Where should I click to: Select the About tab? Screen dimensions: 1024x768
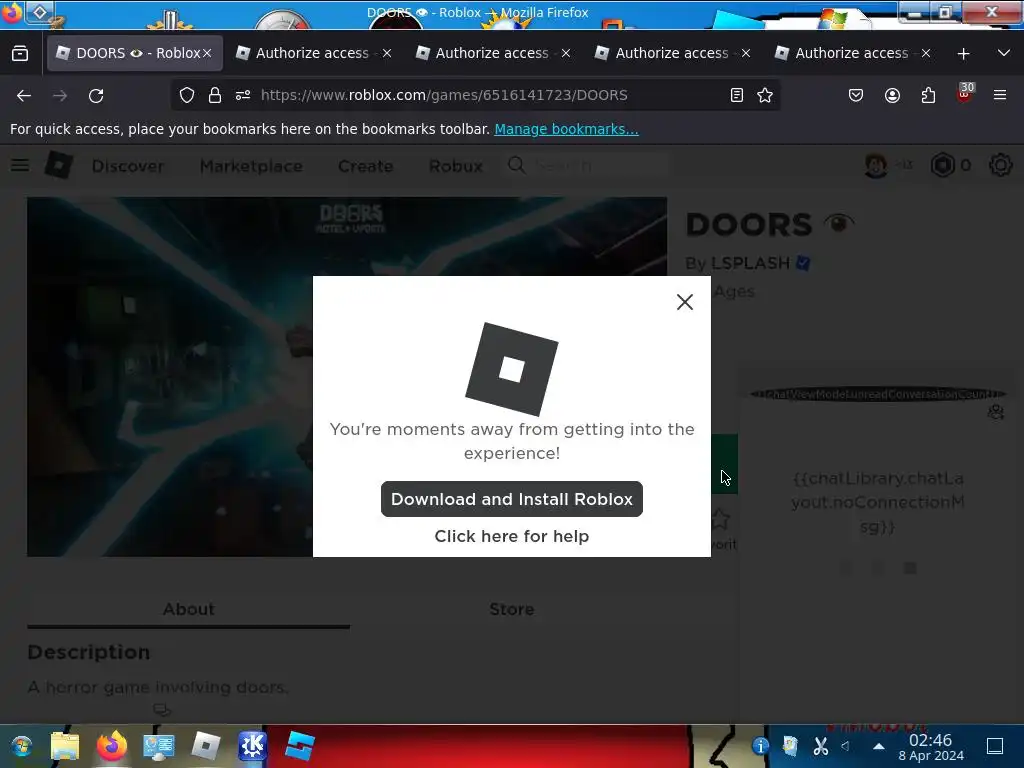(189, 609)
